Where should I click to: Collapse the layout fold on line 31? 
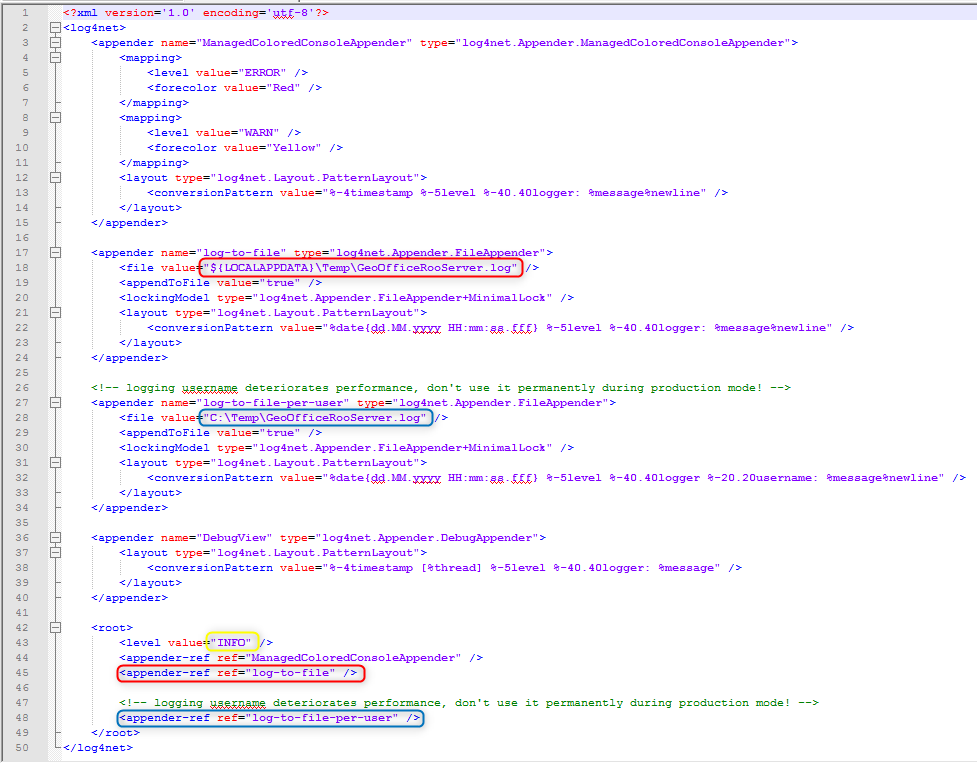58,462
